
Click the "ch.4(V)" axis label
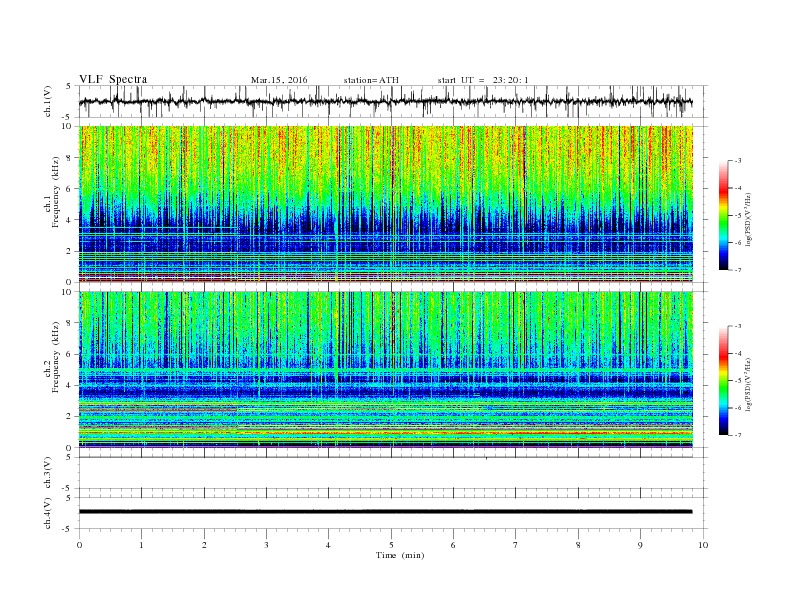pos(48,514)
